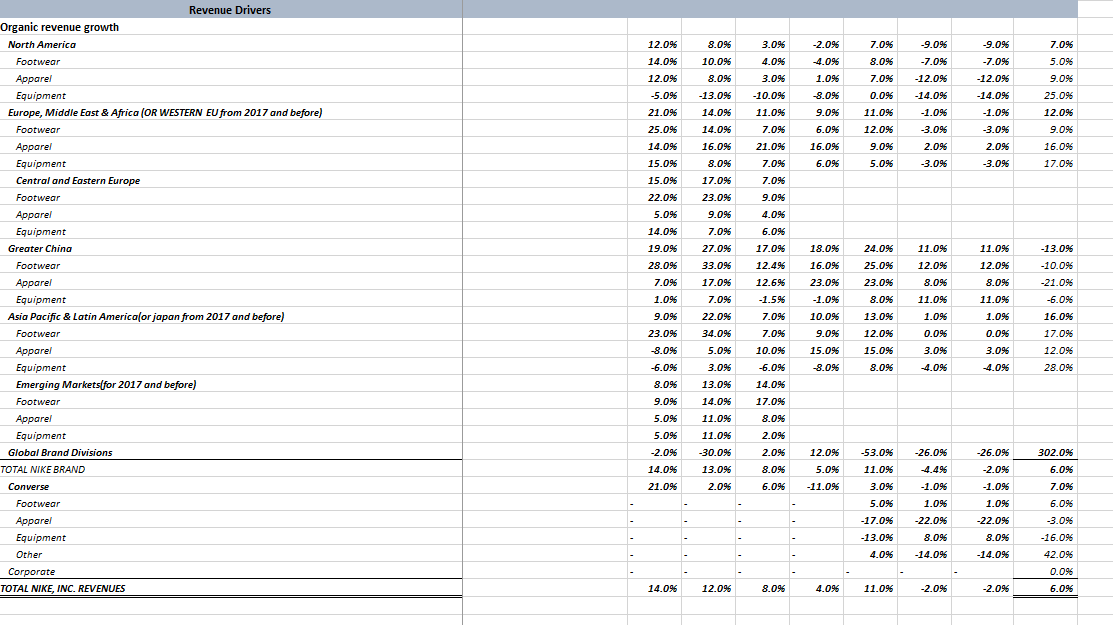The height and width of the screenshot is (625, 1113).
Task: Select the Emerging Markets row label
Action: [x=106, y=385]
